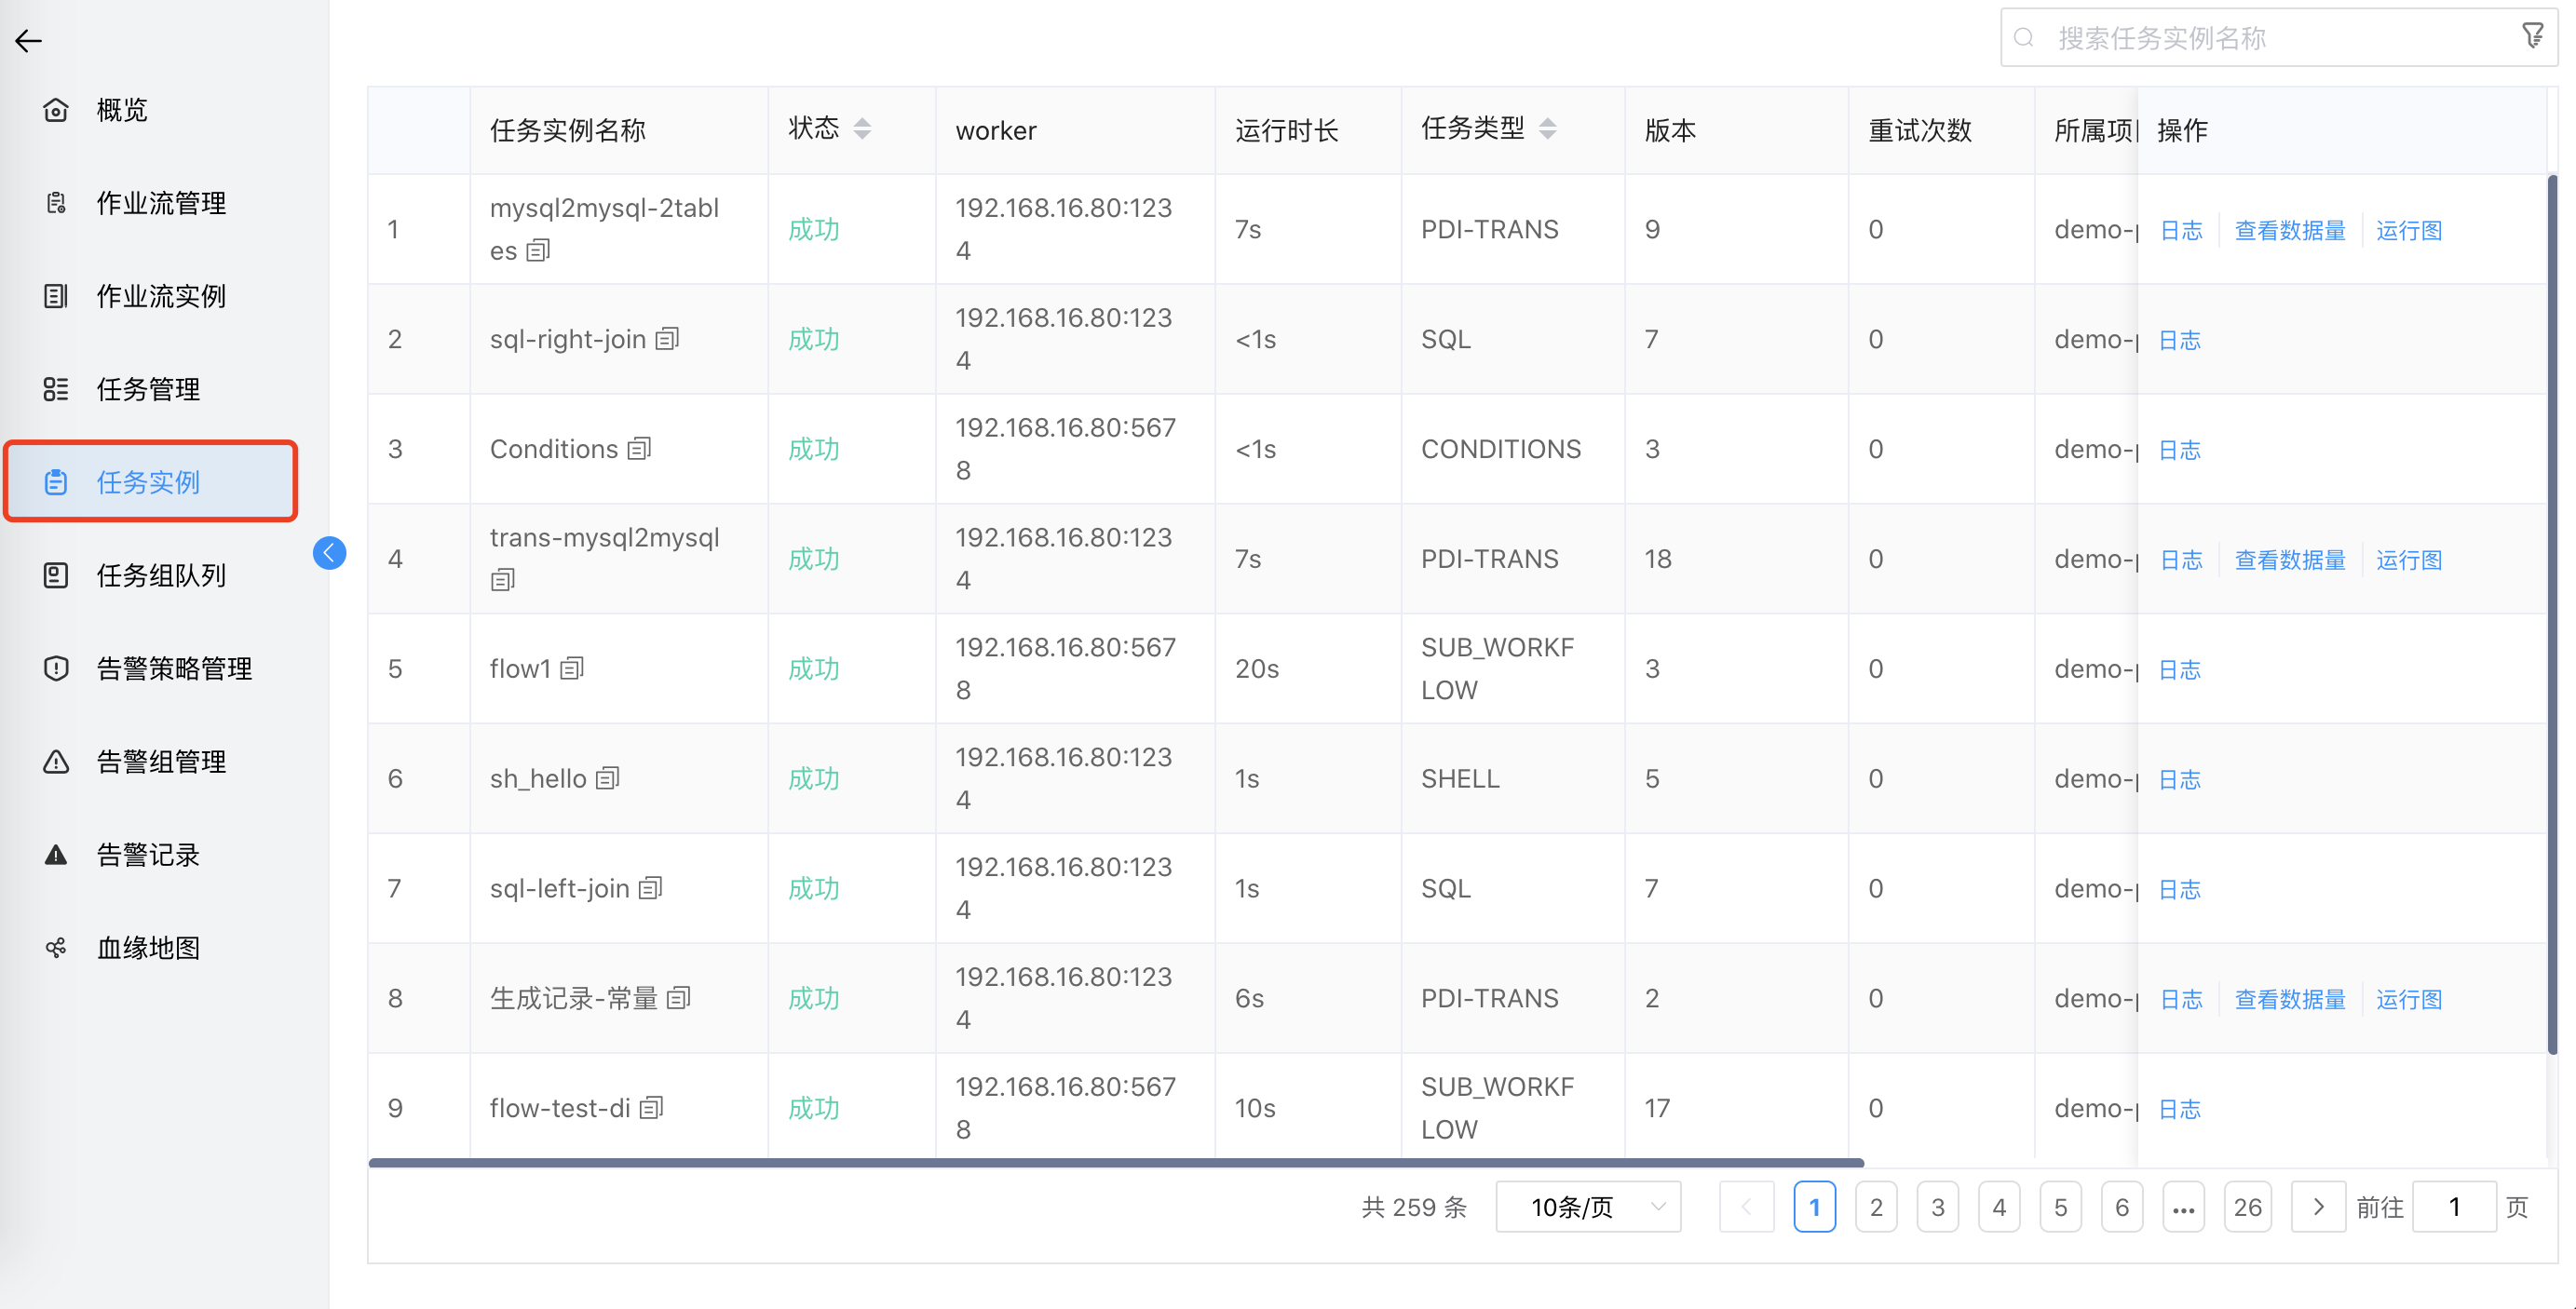Click copy icon next to Conditions
This screenshot has height=1309, width=2576.
point(639,449)
